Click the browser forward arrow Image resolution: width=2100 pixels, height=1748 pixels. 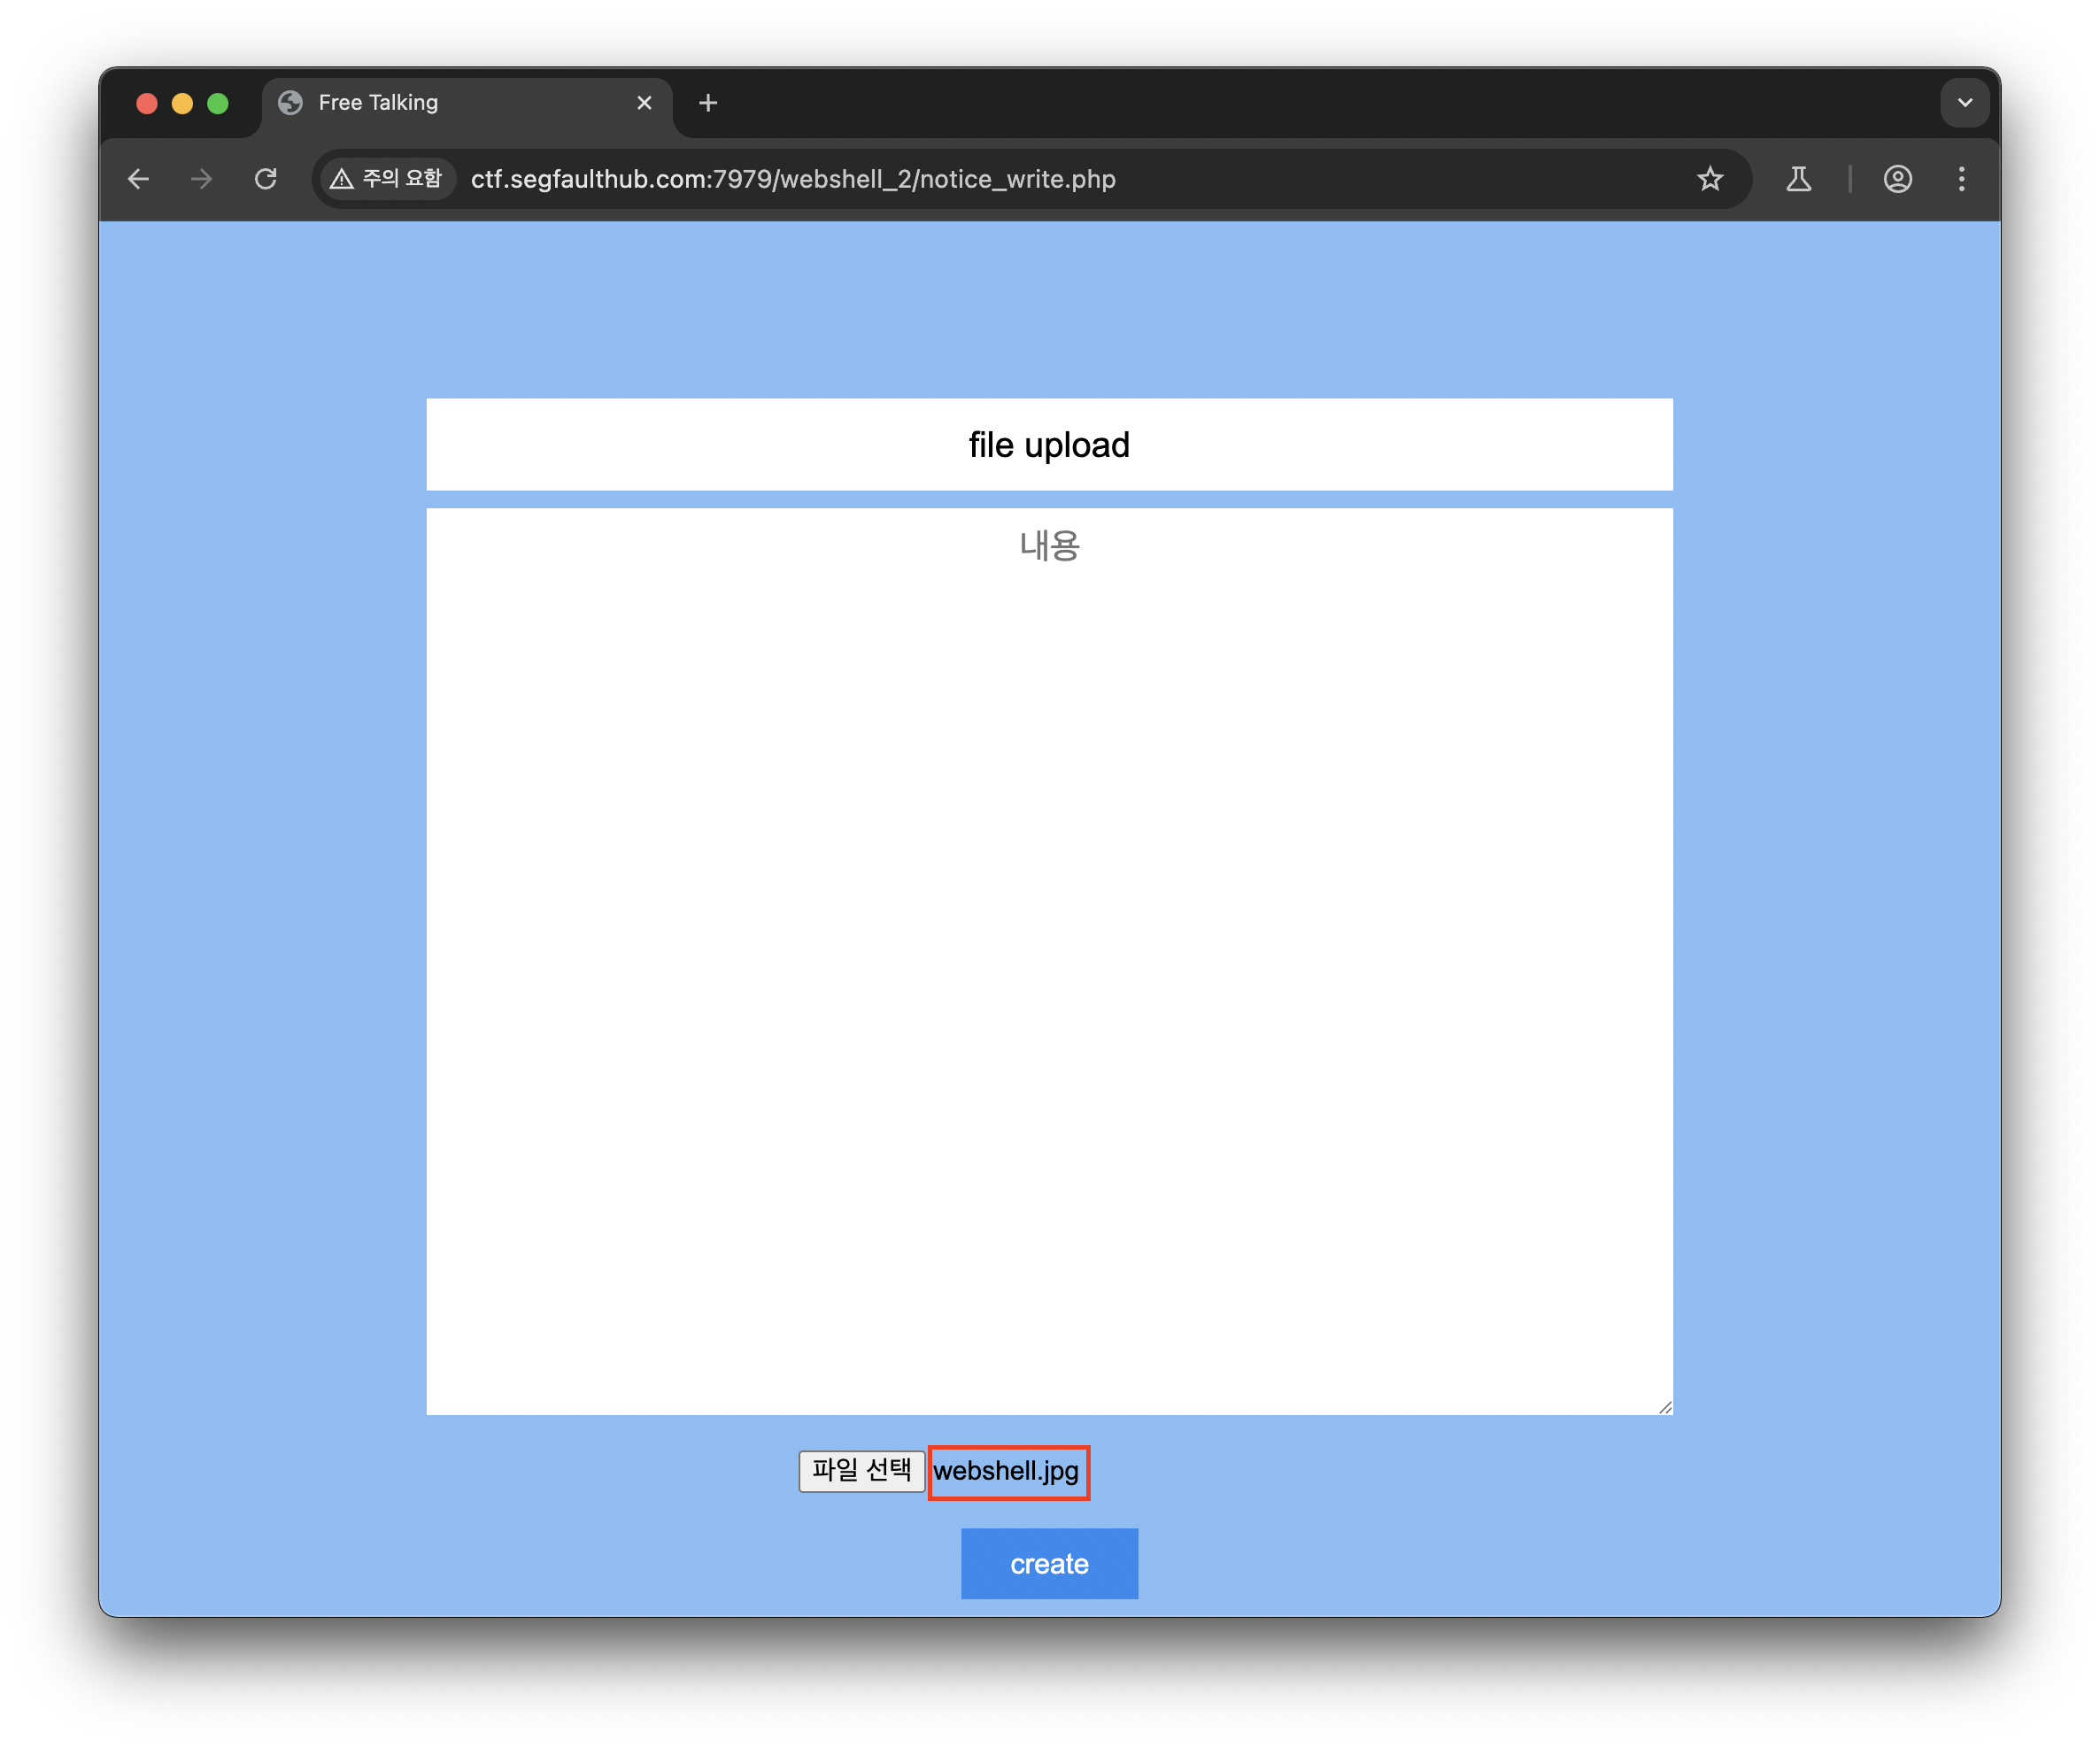[202, 179]
